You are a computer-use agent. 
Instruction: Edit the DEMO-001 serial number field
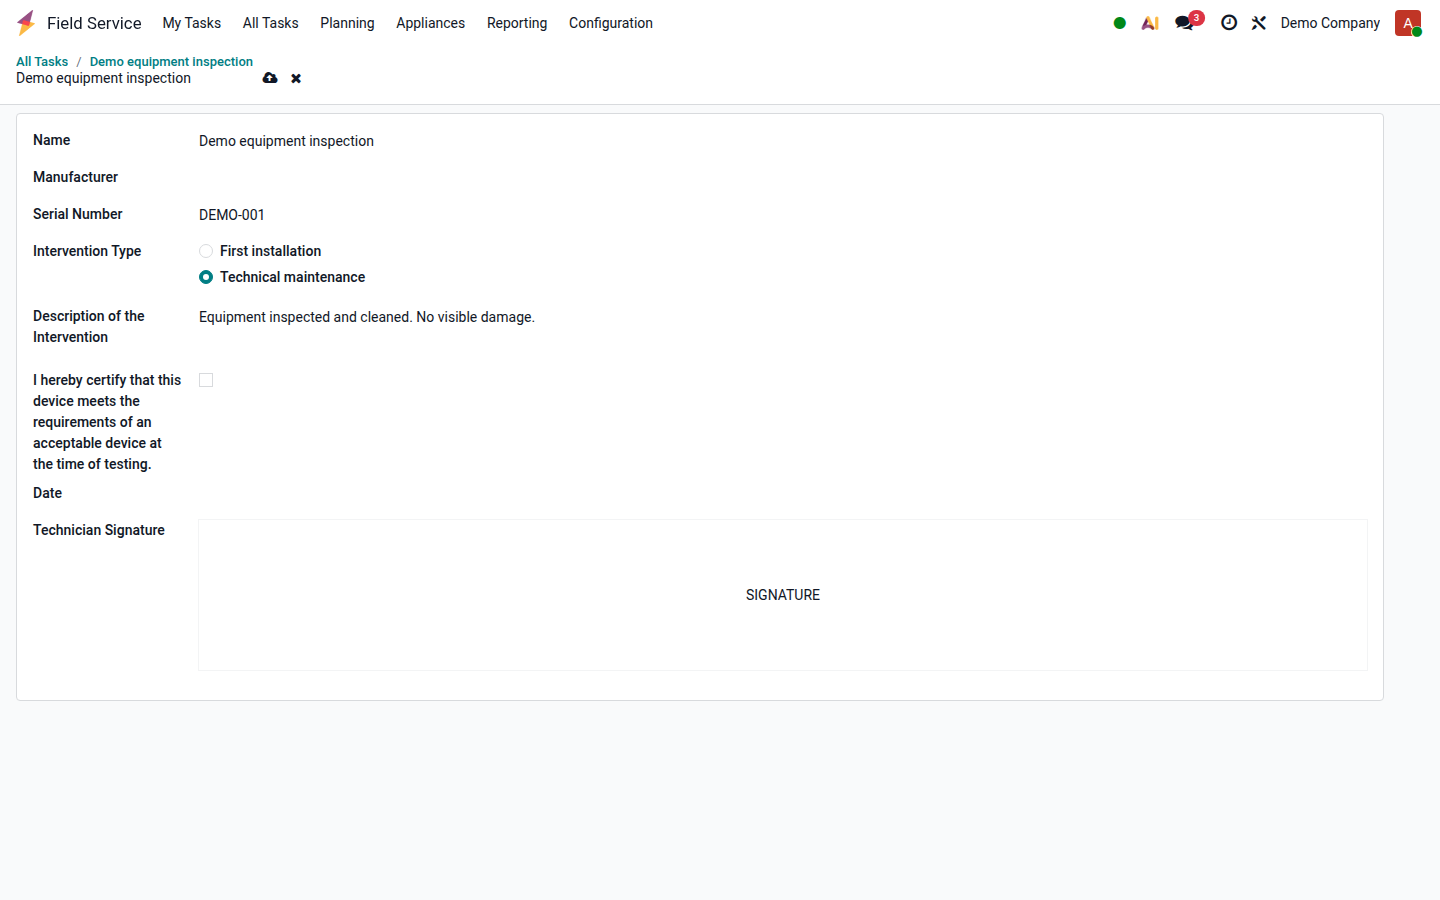(783, 215)
